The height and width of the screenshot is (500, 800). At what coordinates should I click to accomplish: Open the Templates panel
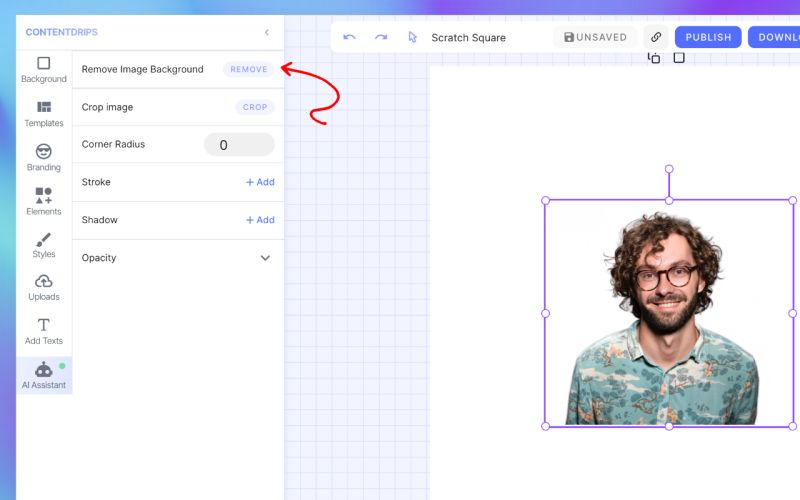[x=44, y=114]
